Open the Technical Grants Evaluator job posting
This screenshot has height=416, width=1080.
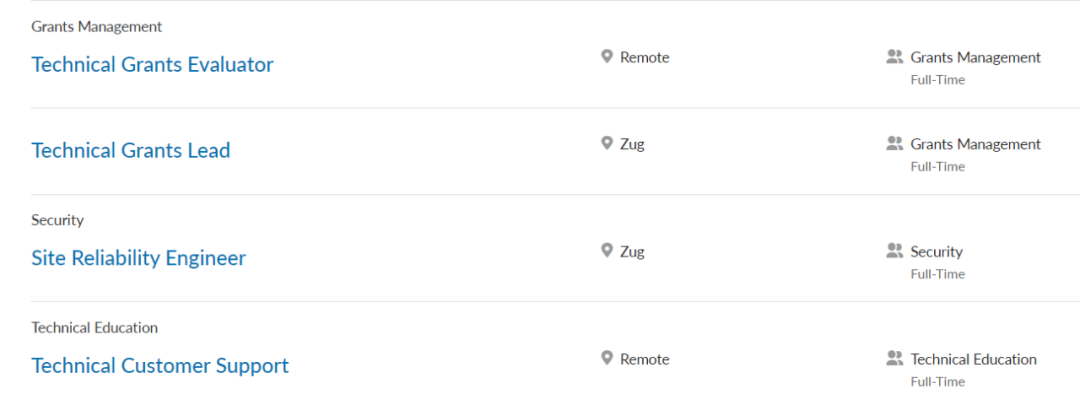152,65
